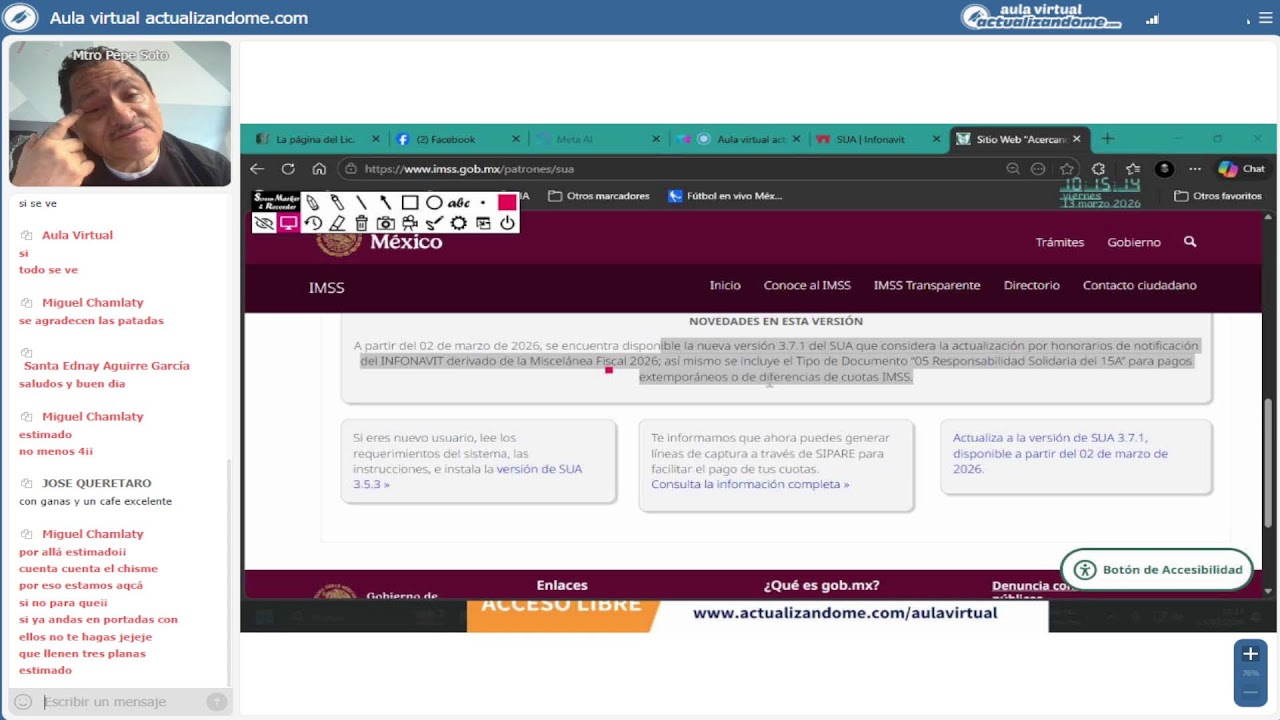Open Conoce al IMSS menu
Image resolution: width=1280 pixels, height=720 pixels.
coord(807,285)
